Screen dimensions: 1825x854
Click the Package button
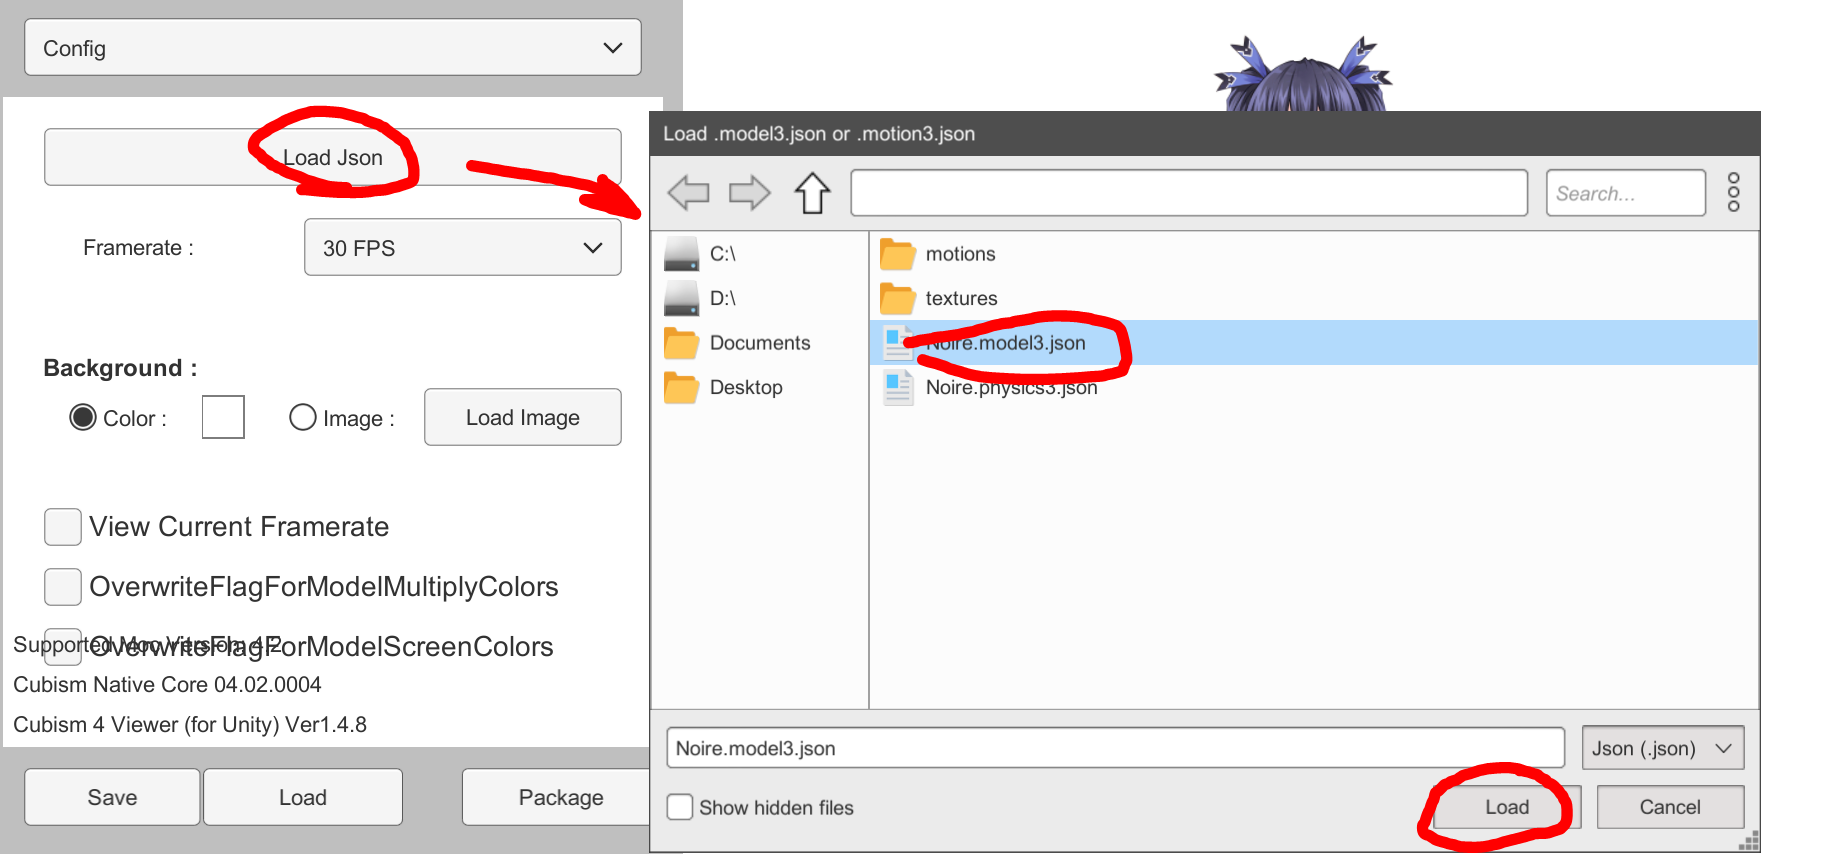pos(556,797)
